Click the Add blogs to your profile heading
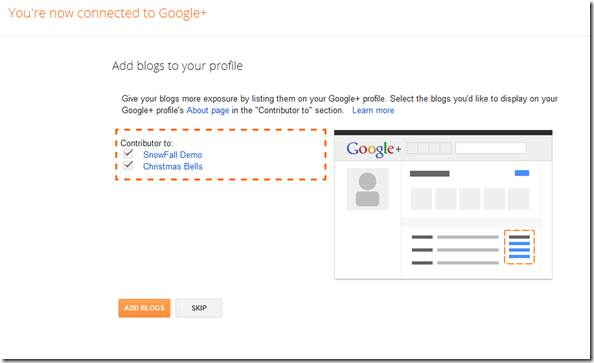This screenshot has width=594, height=363. [x=177, y=66]
